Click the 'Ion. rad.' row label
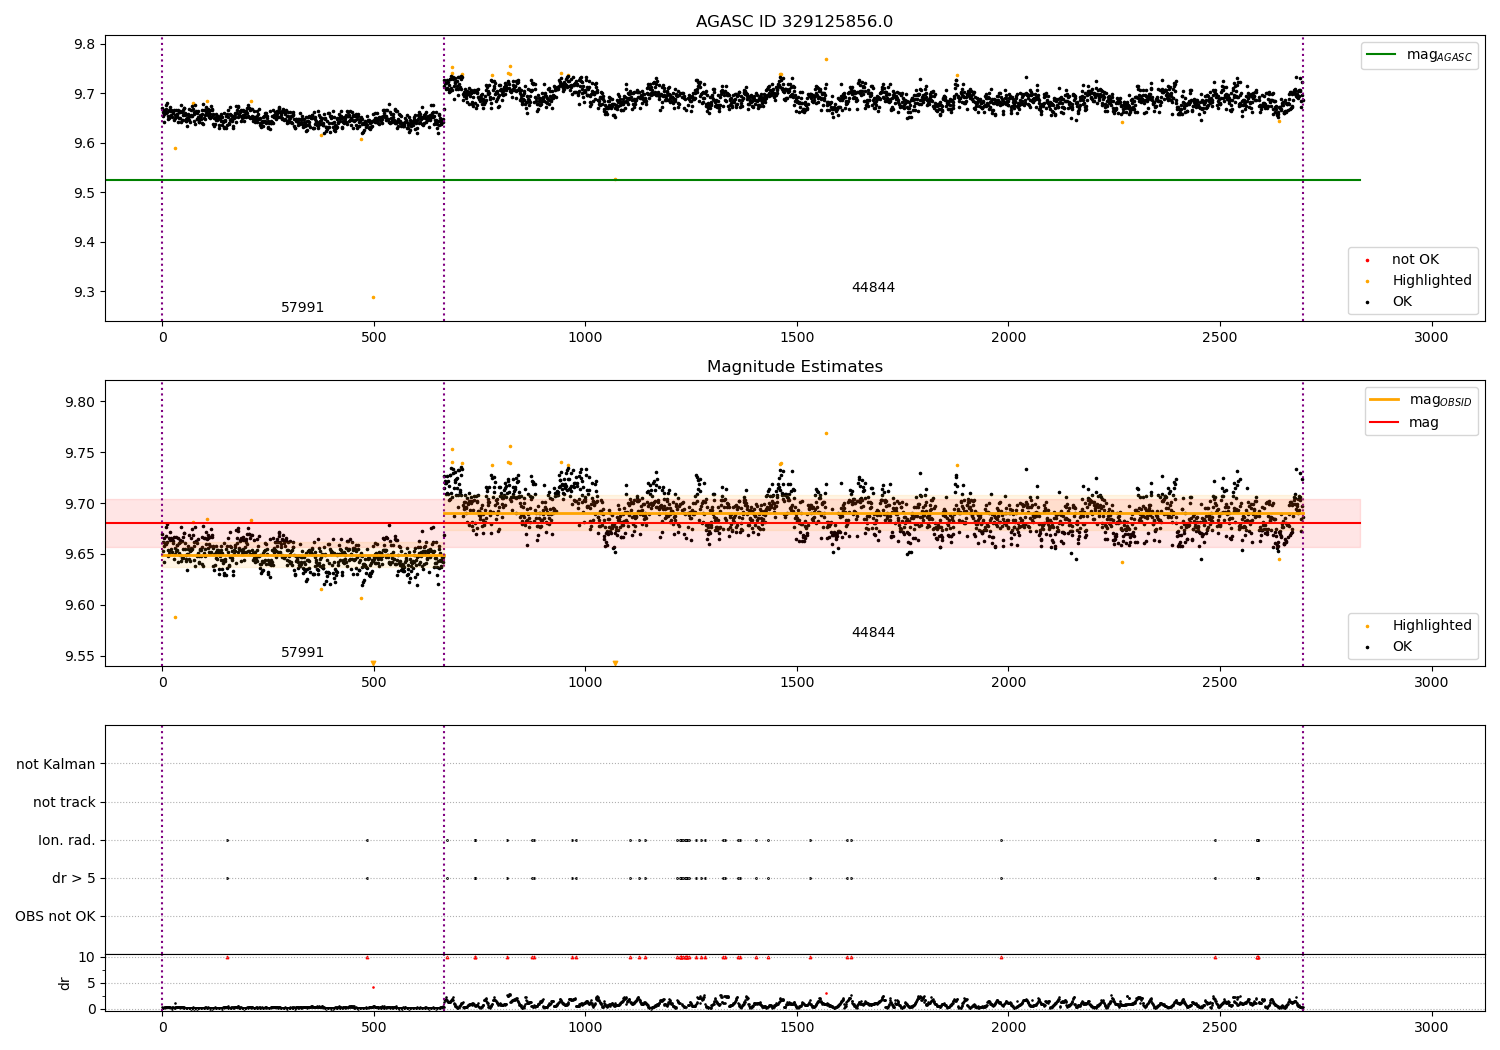 pos(67,840)
